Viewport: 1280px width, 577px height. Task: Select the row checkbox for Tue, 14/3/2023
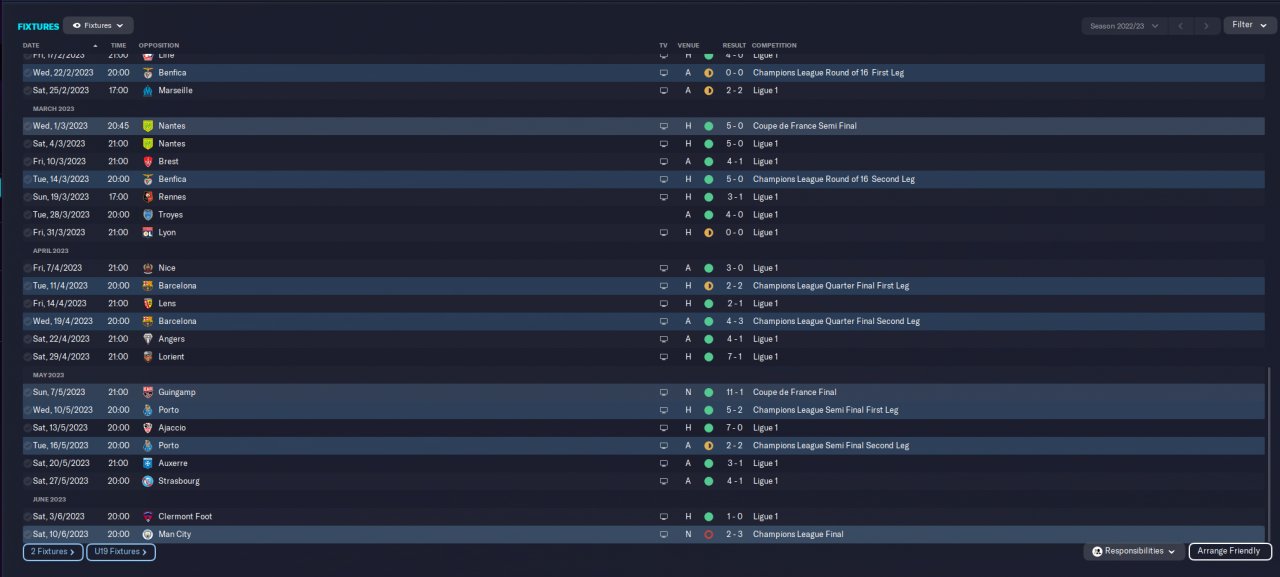27,180
